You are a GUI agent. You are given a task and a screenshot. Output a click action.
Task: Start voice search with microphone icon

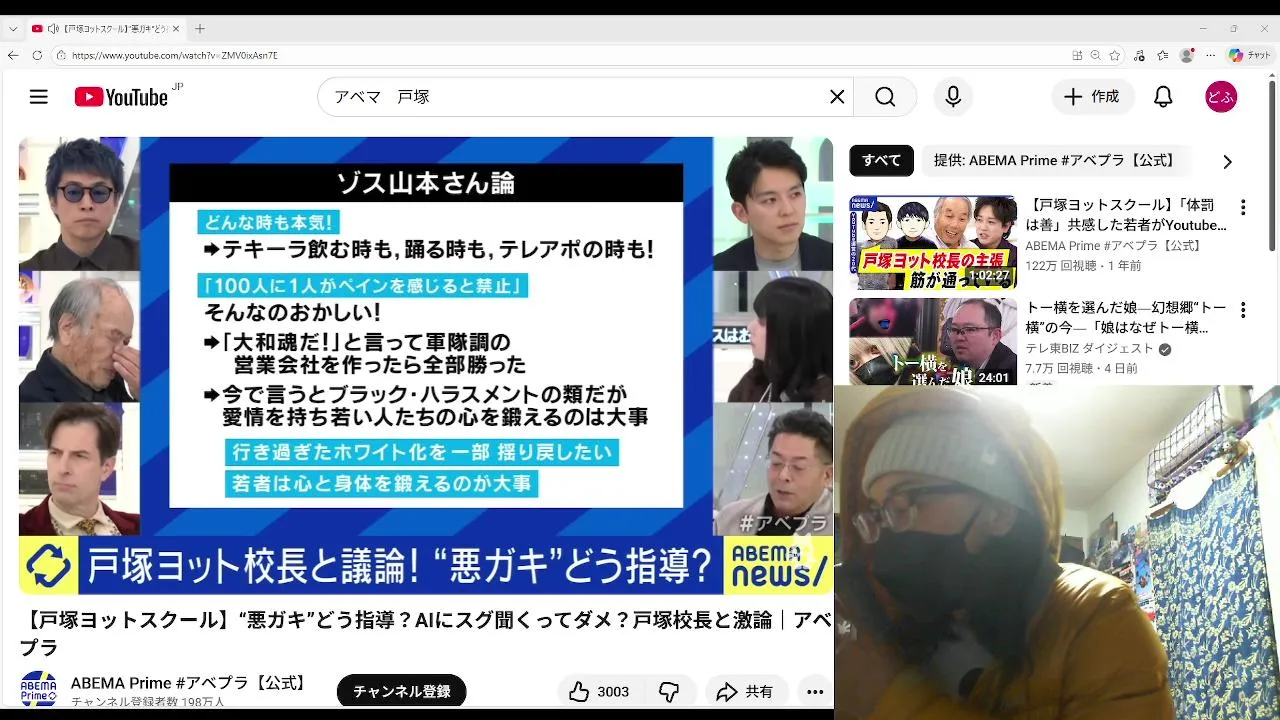[x=953, y=97]
